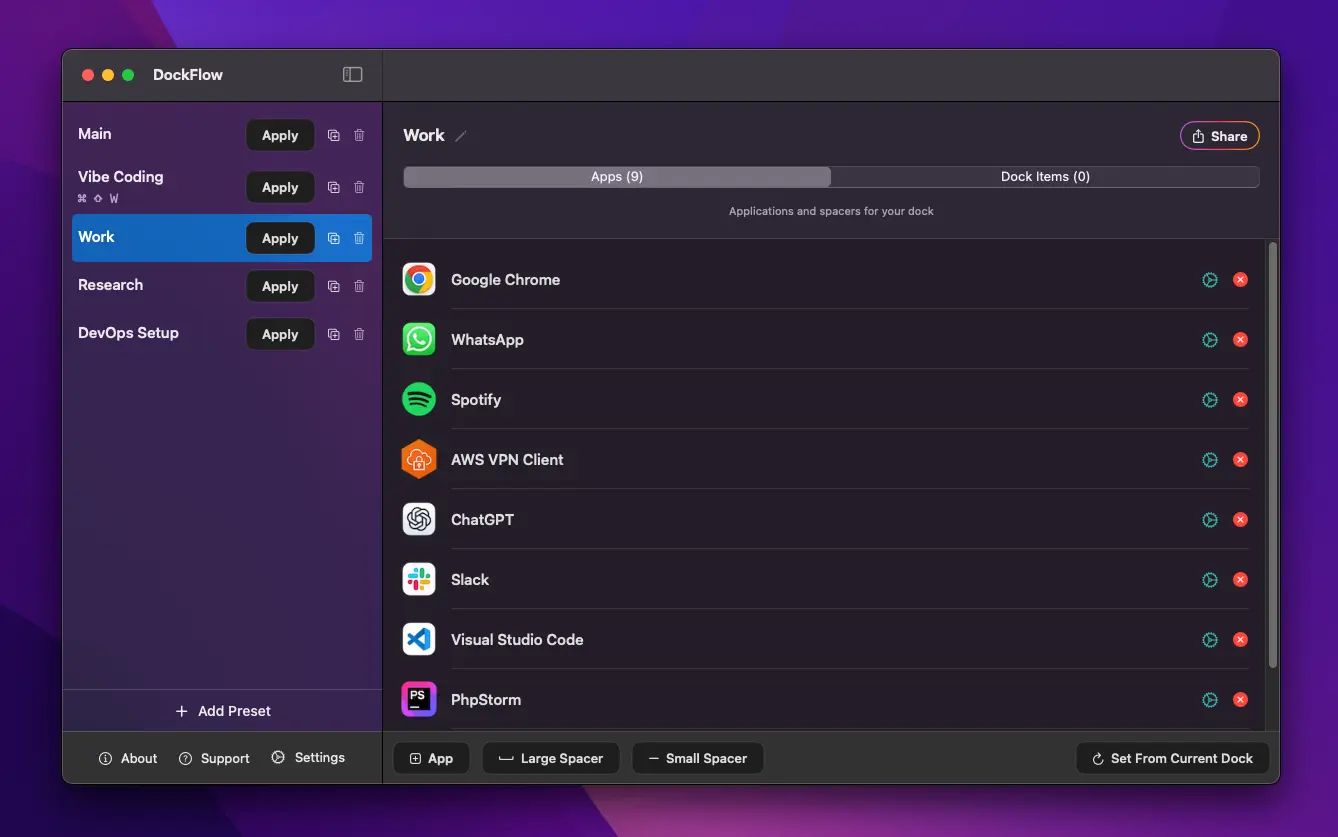Screen dimensions: 1338x837
Task: Apply the Vibe Coding preset
Action: pos(280,187)
